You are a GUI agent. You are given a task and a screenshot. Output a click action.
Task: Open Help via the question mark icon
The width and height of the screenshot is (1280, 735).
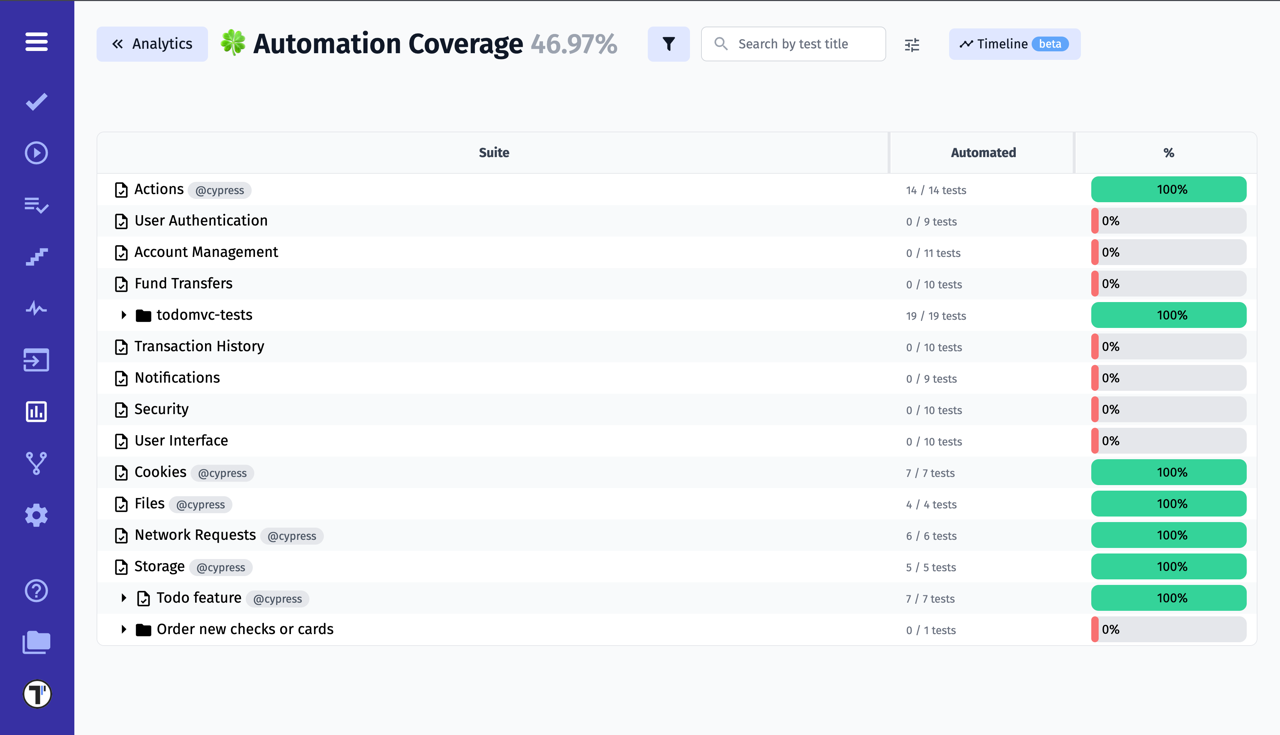36,591
